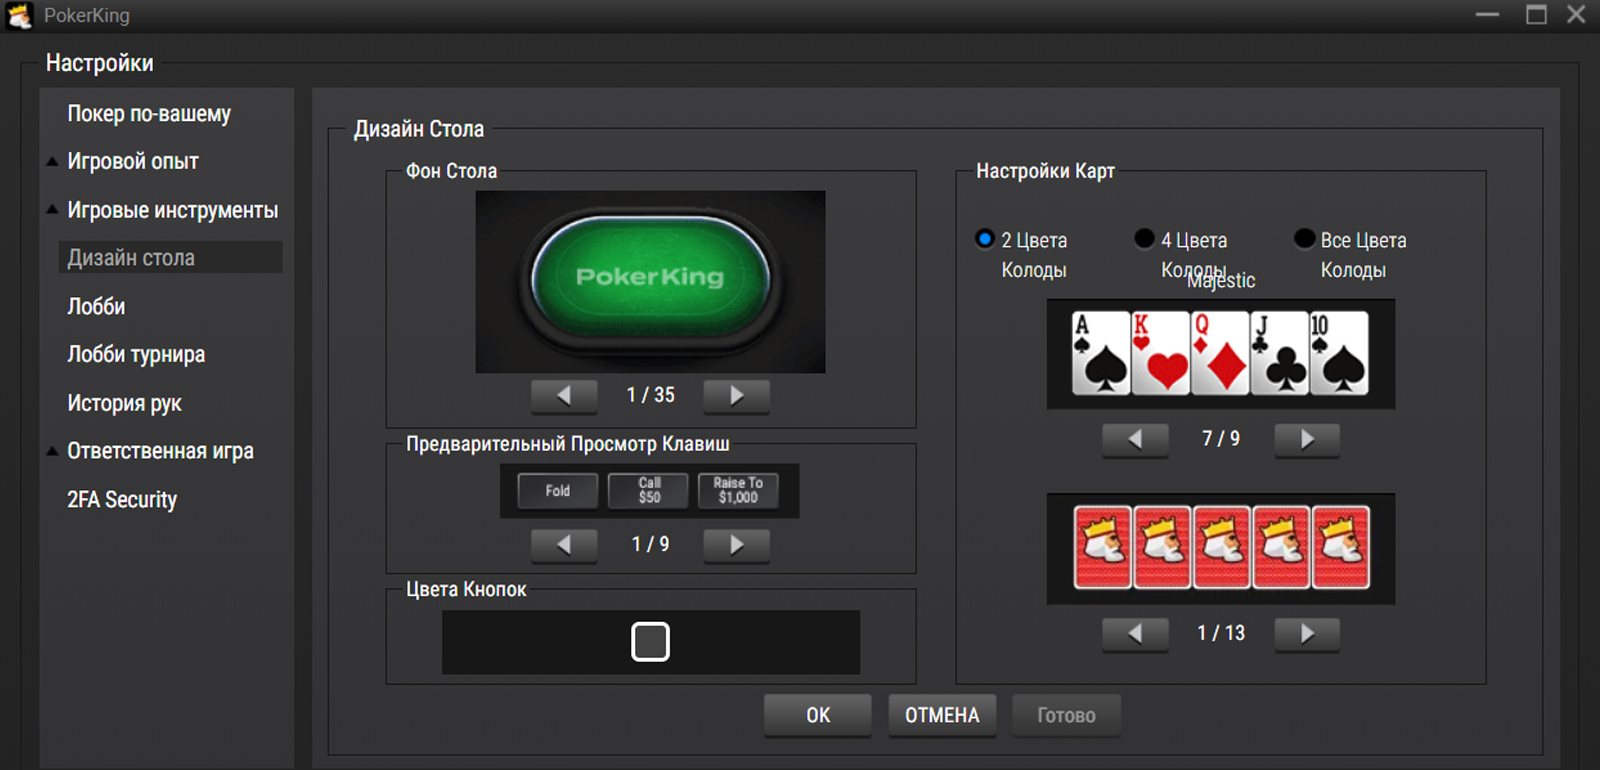Switch to next card back design
The image size is (1600, 770).
coord(1307,634)
